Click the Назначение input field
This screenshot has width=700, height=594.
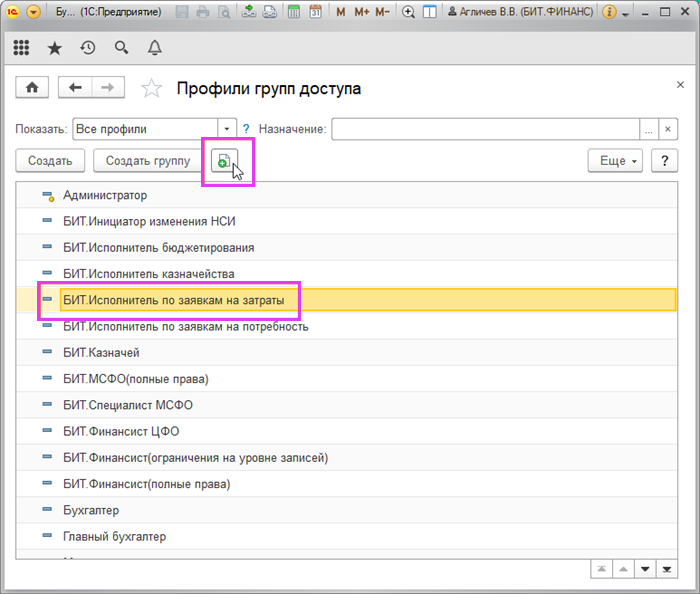pos(485,129)
